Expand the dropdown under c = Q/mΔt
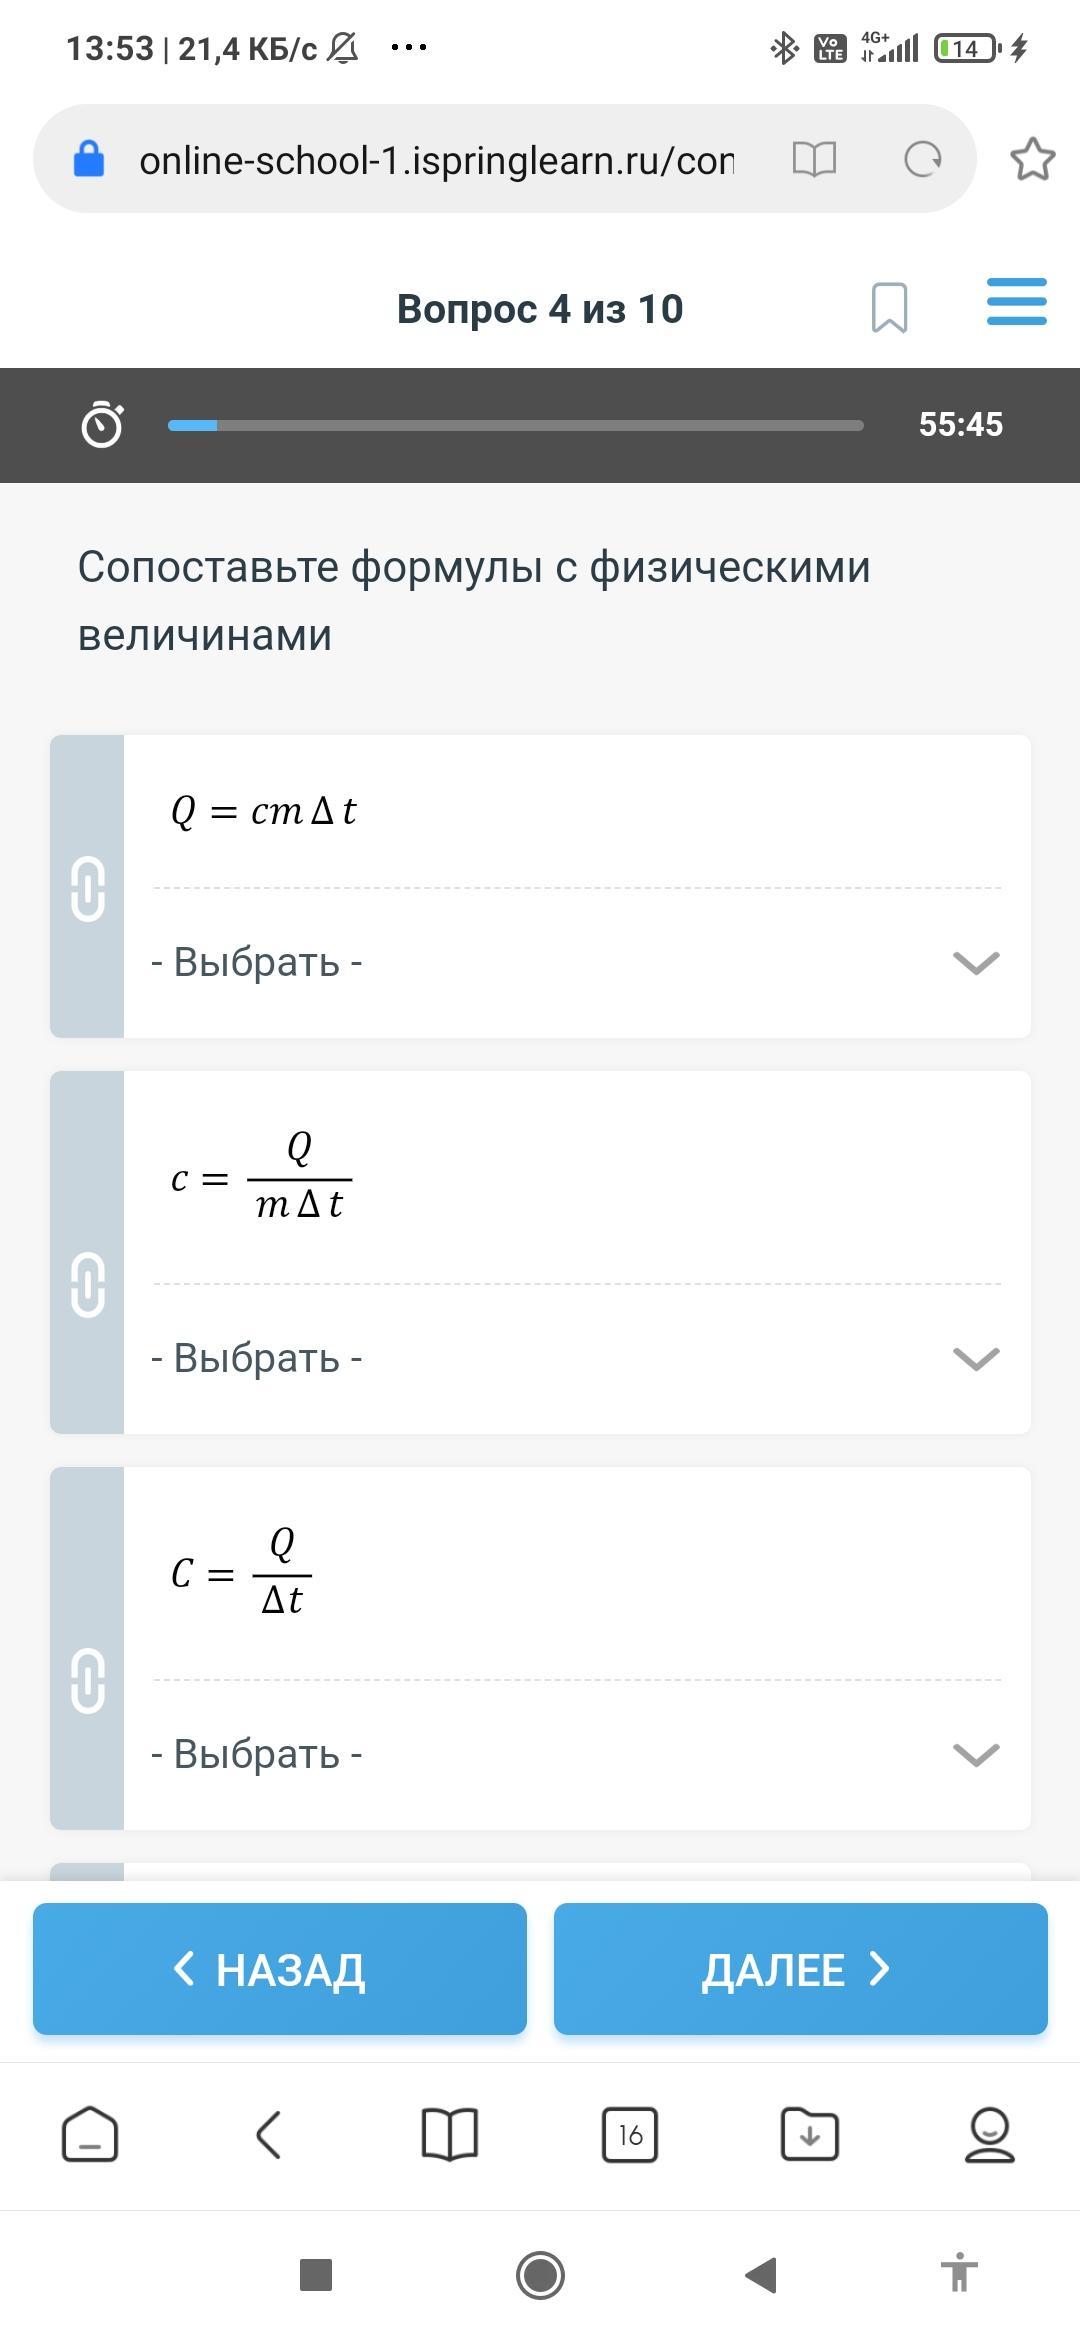The image size is (1080, 2340). point(576,1358)
